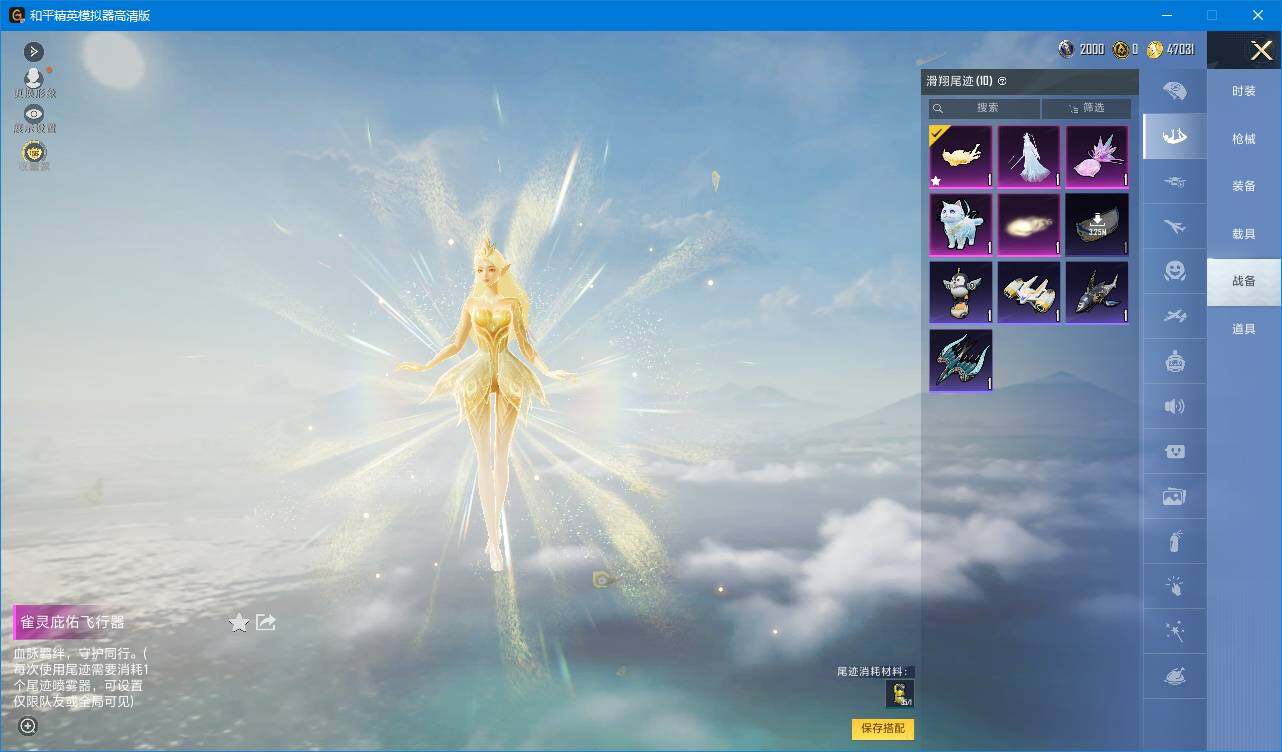The image size is (1282, 752).
Task: Open the spray can category icon
Action: [1175, 542]
